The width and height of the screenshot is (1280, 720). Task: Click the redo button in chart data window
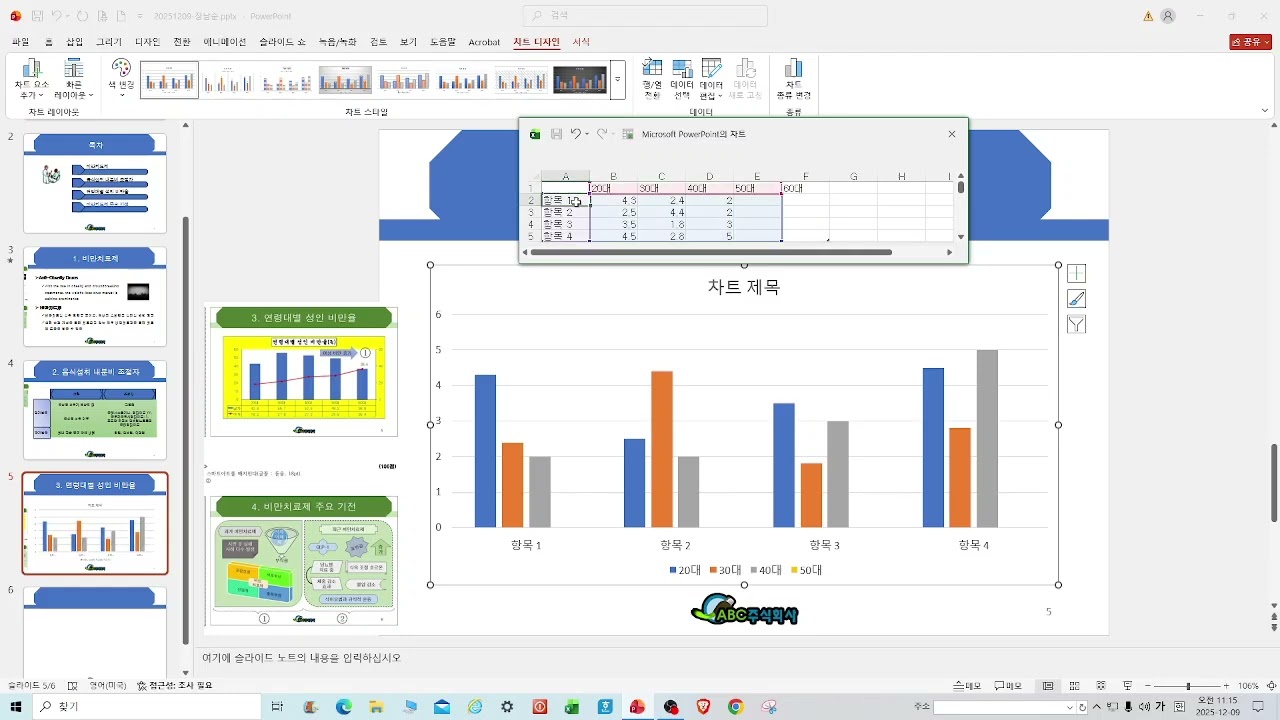[x=602, y=134]
